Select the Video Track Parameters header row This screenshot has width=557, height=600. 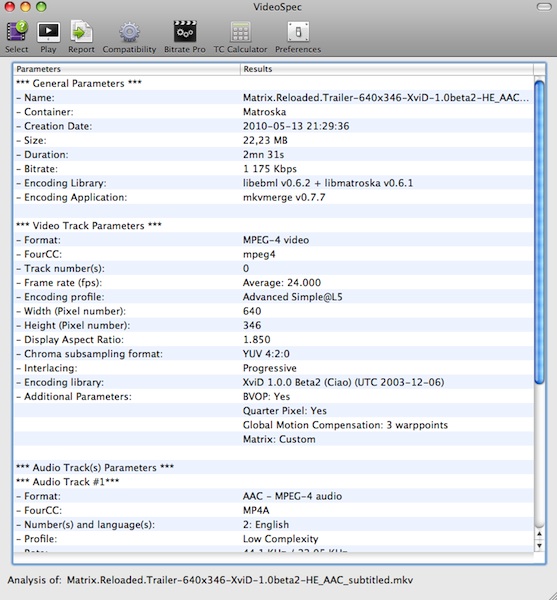click(x=274, y=226)
